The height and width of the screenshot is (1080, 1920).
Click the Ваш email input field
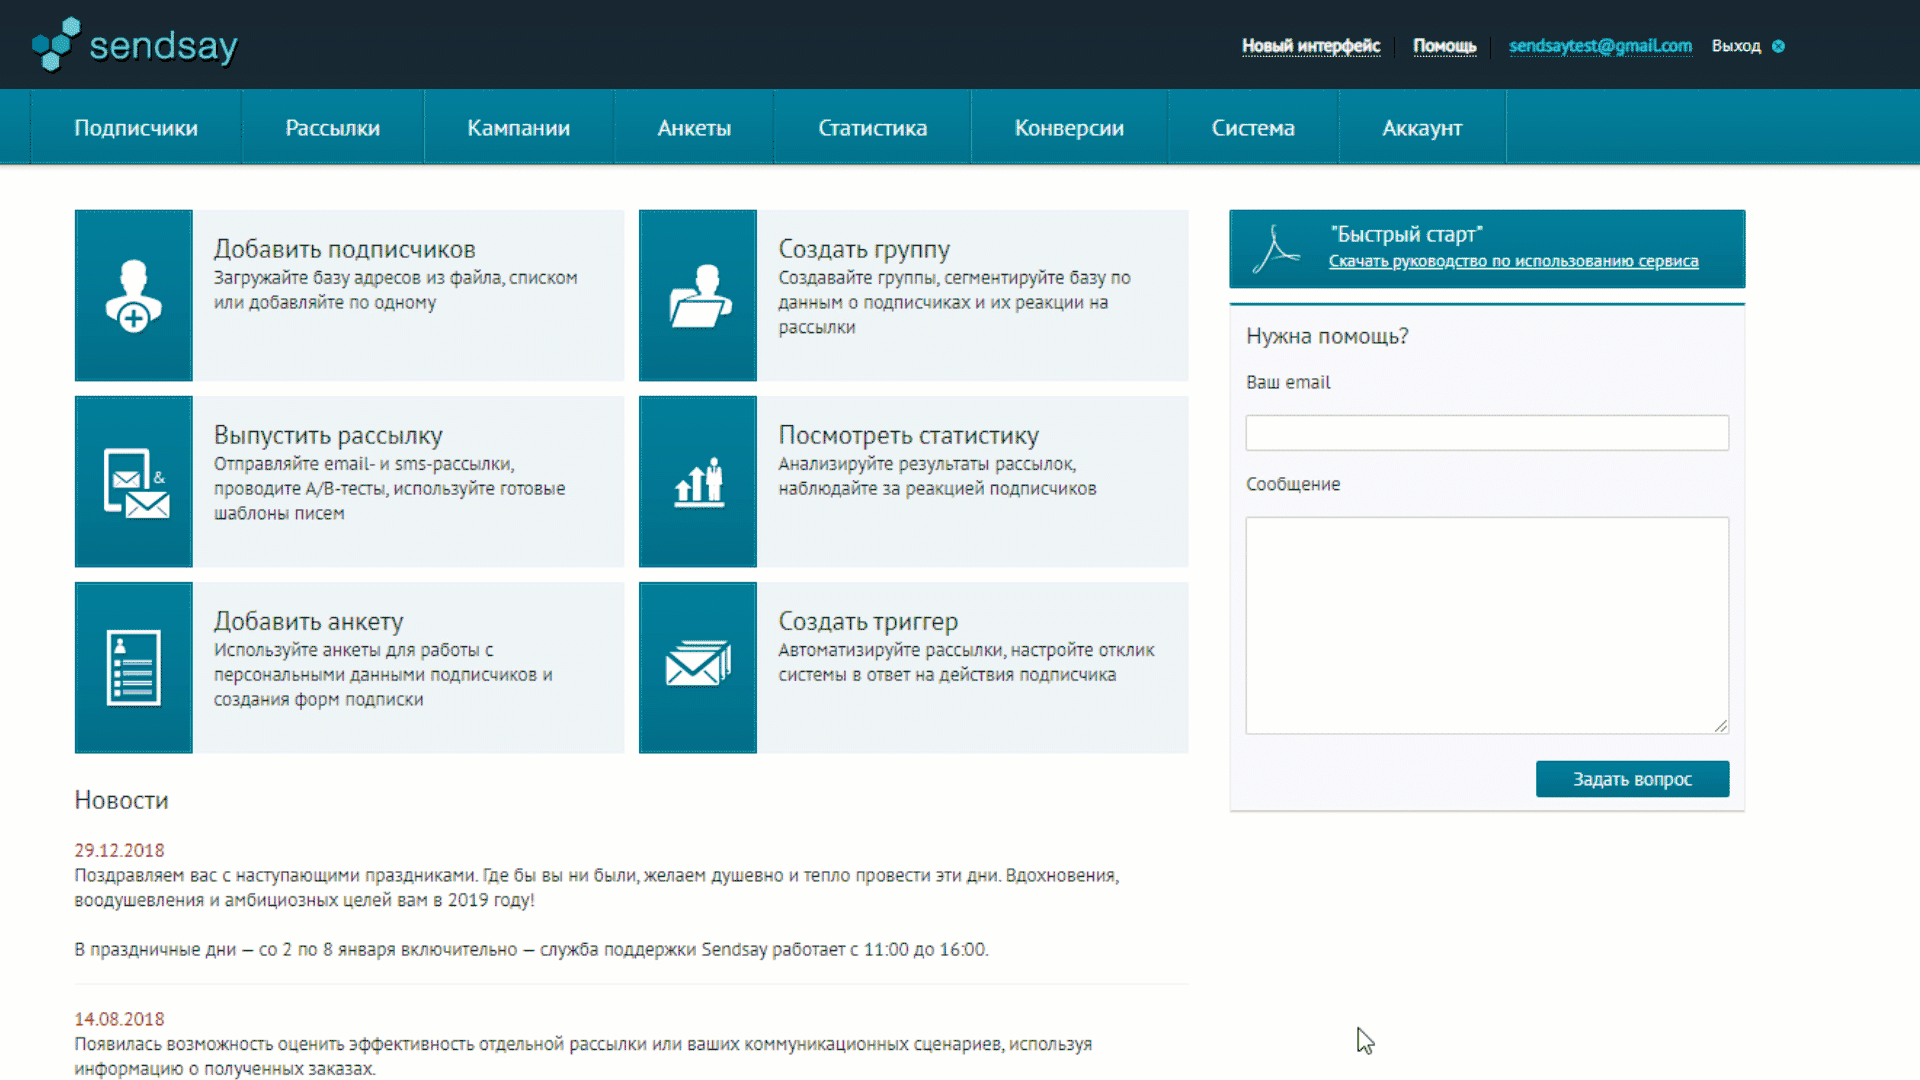coord(1486,433)
